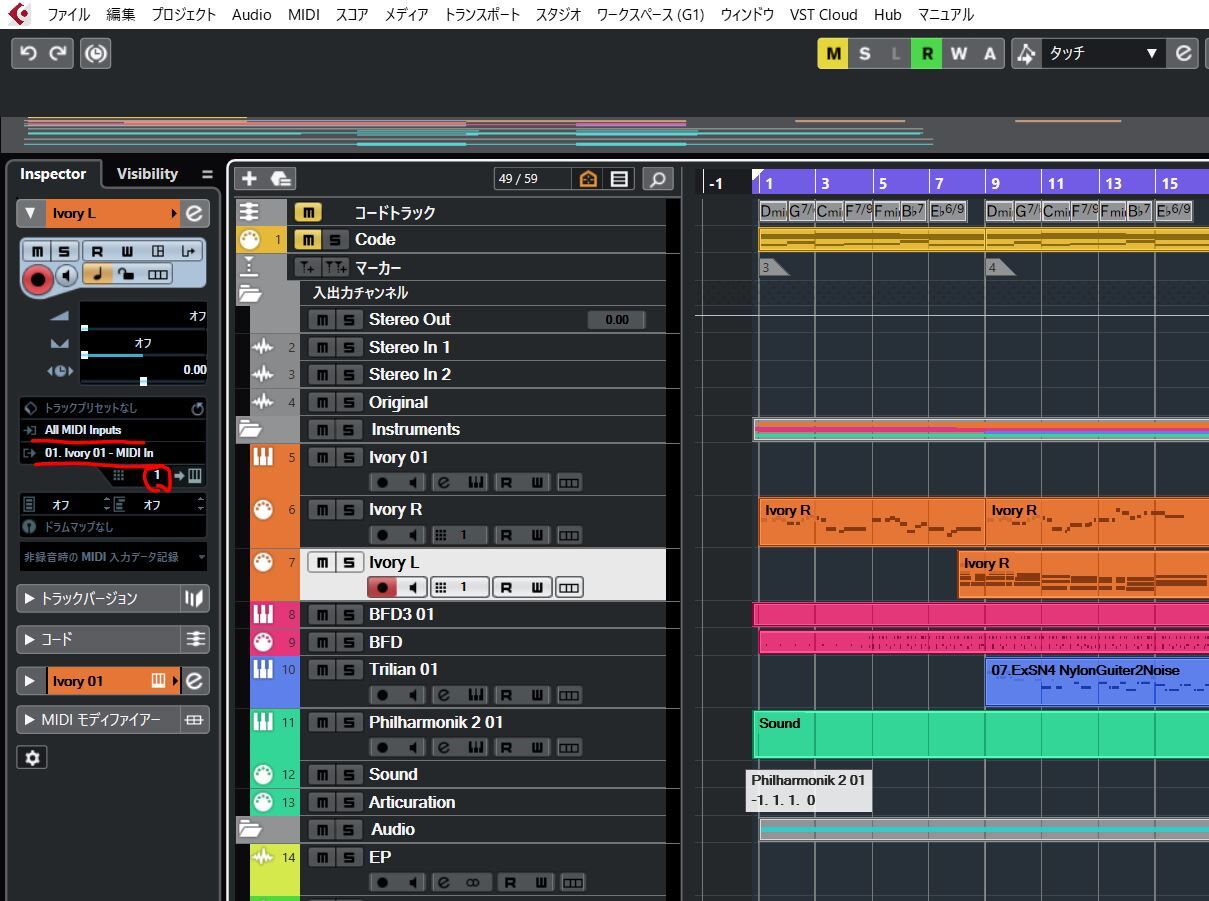Open the VST Cloud menu
This screenshot has width=1209, height=901.
pos(824,14)
